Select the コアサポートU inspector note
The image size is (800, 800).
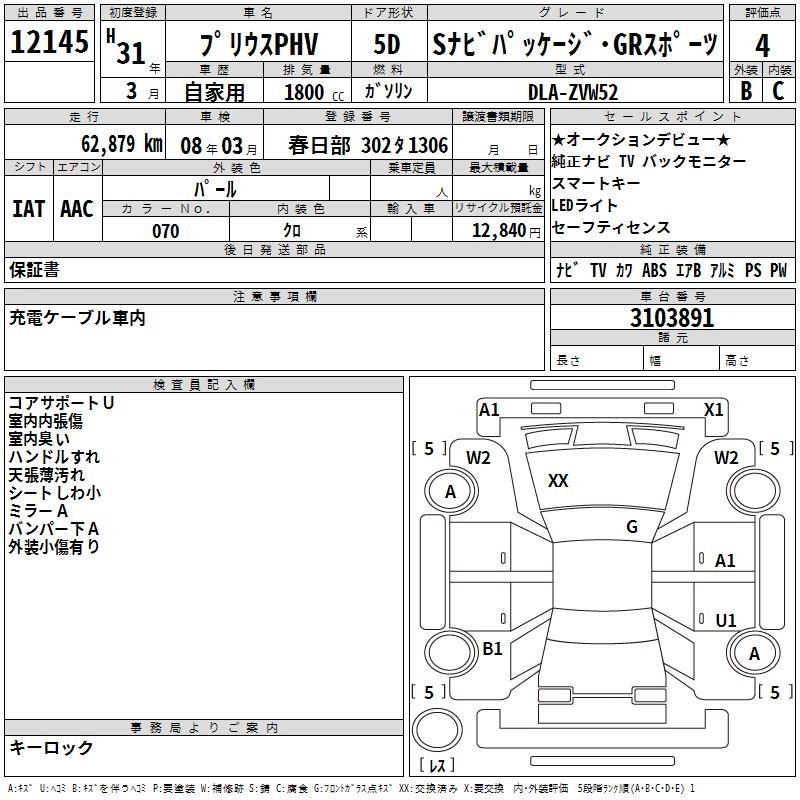61,403
